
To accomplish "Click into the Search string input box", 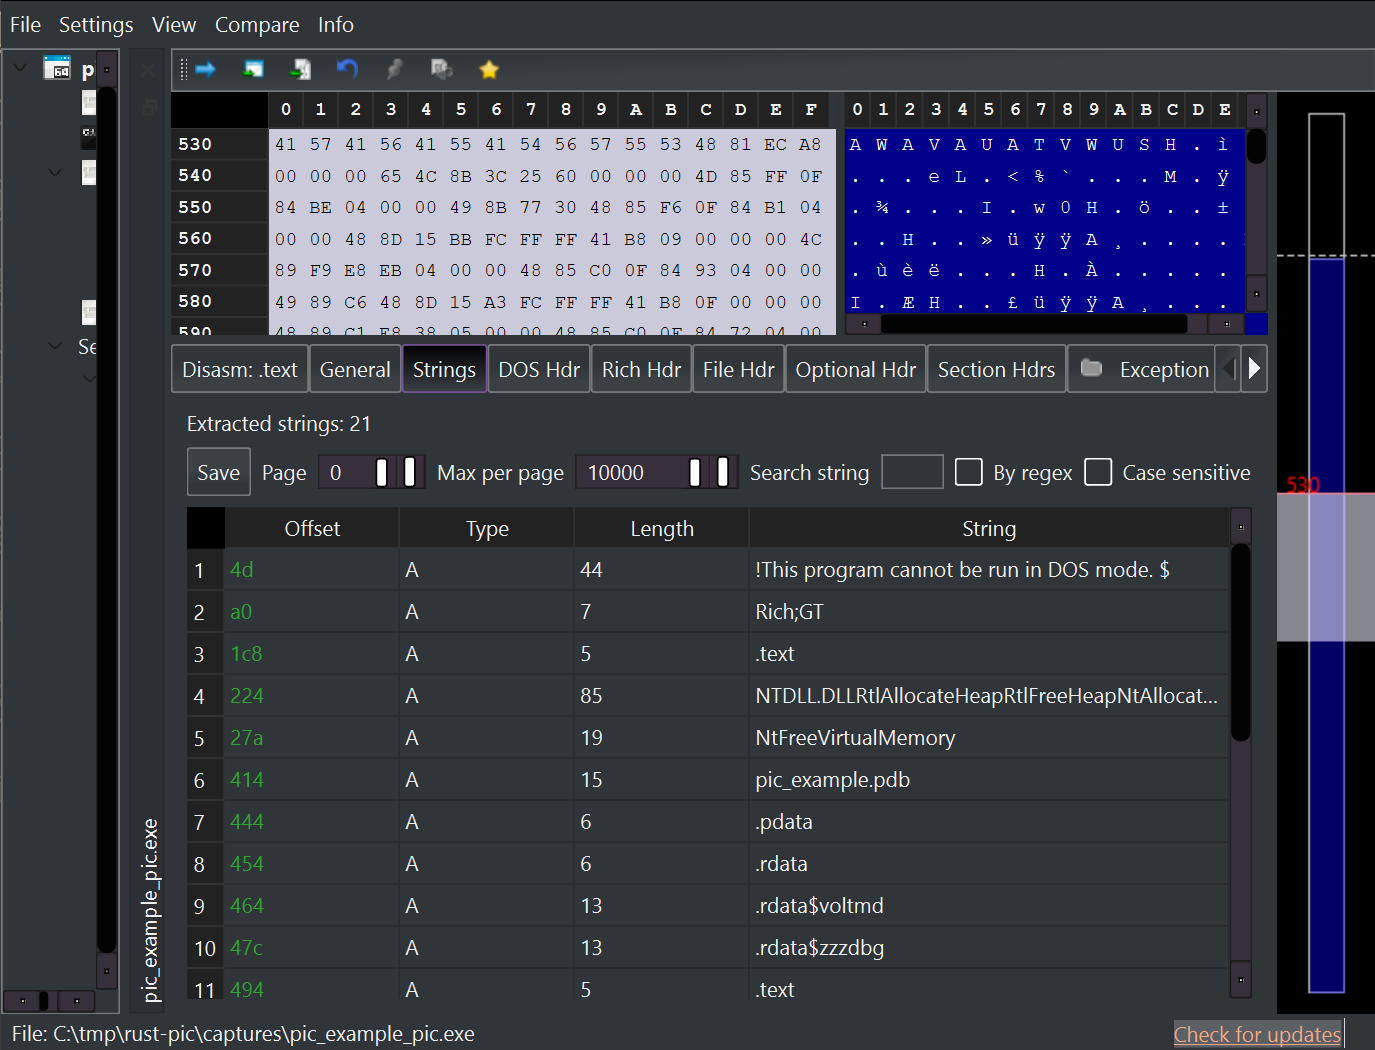I will [x=912, y=472].
